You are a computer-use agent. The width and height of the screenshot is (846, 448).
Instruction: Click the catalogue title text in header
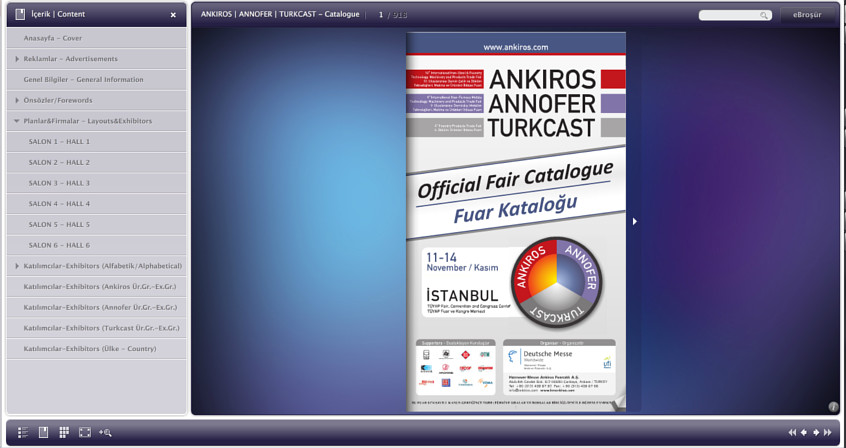pos(280,15)
